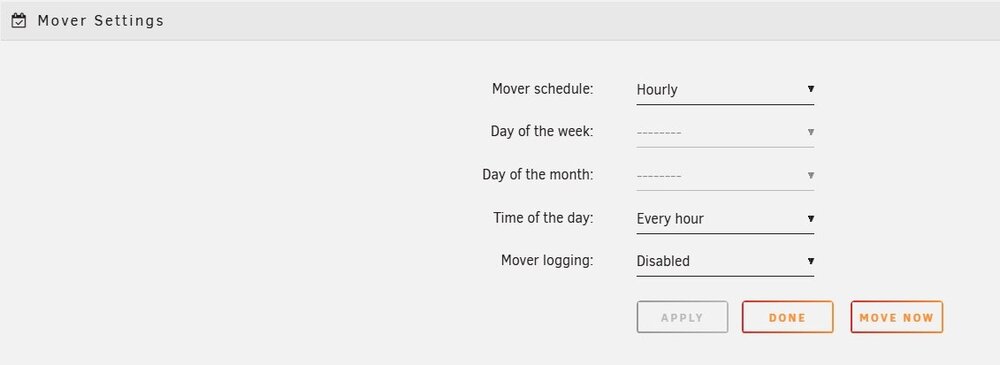The width and height of the screenshot is (1000, 365).
Task: Click the arrow next to Every hour
Action: click(x=811, y=218)
